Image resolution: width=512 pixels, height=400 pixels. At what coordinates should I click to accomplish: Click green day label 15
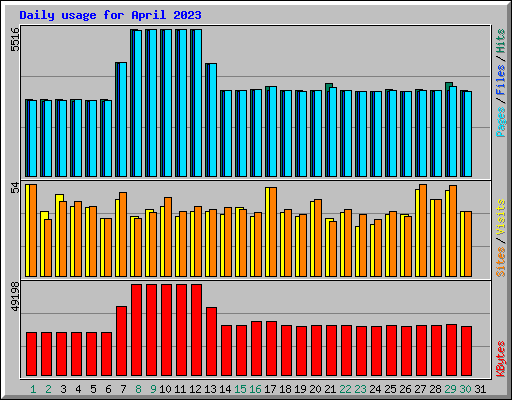pyautogui.click(x=240, y=389)
